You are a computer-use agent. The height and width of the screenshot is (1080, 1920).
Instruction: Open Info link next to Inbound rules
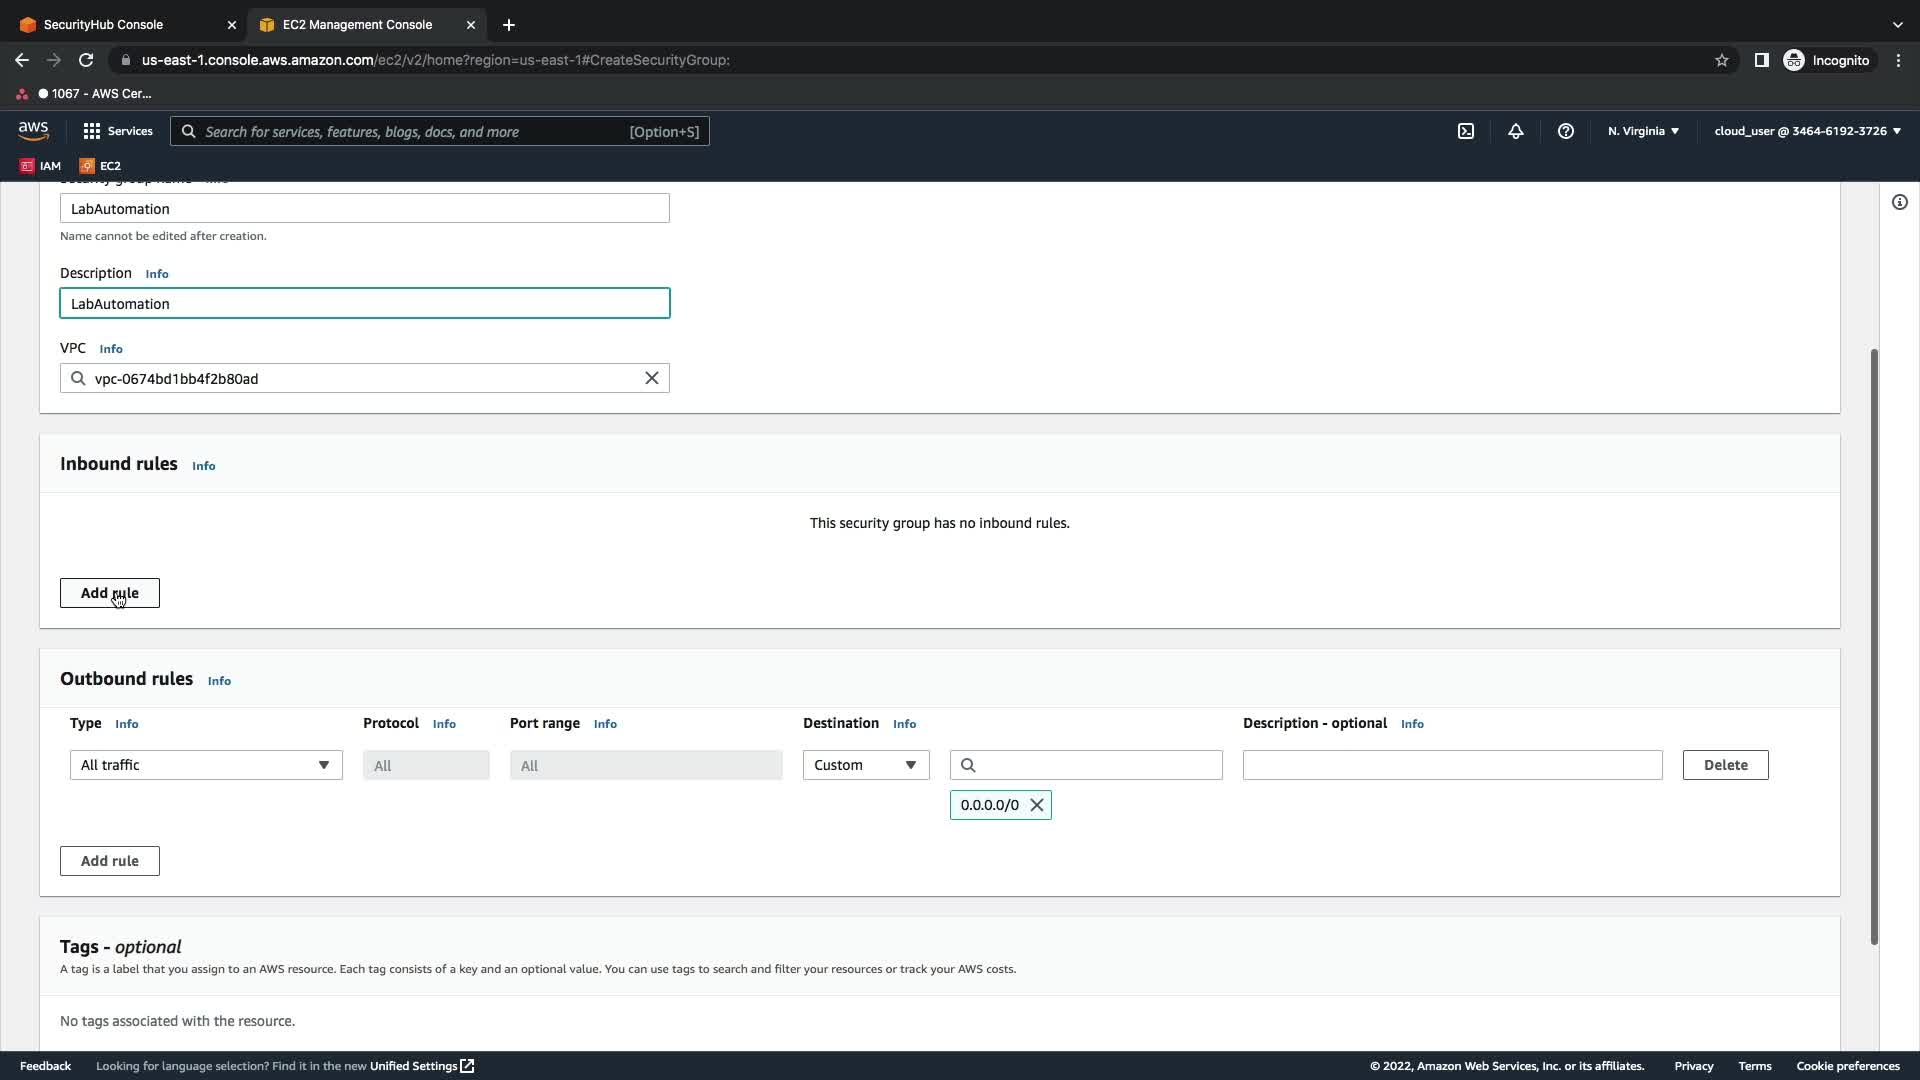pos(204,466)
